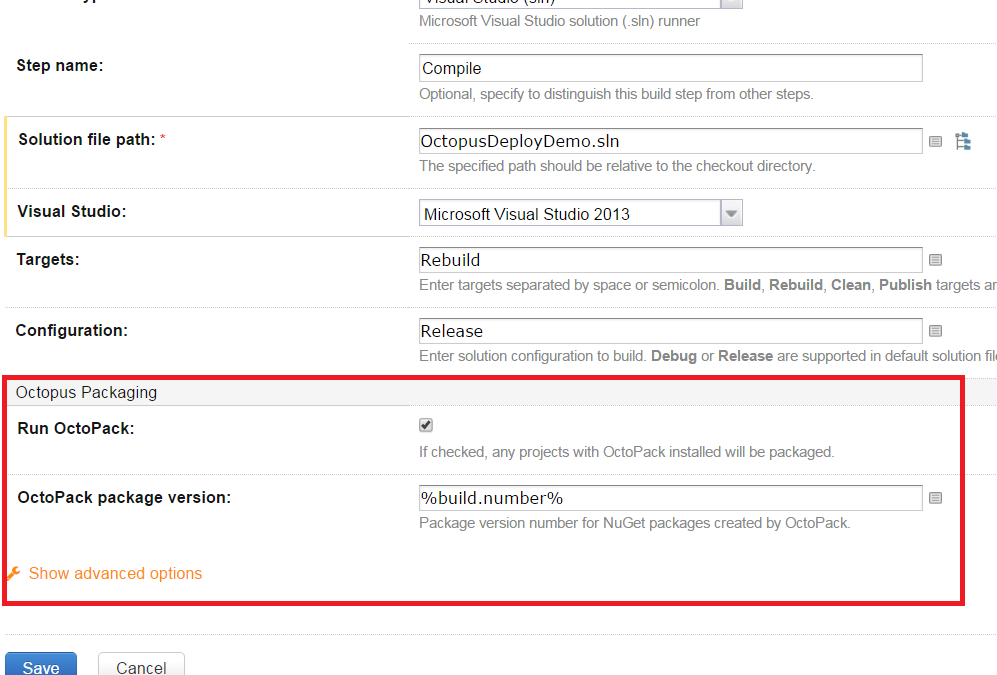Image resolution: width=997 pixels, height=675 pixels.
Task: Click the parameter icon beside Solution file path
Action: (935, 142)
